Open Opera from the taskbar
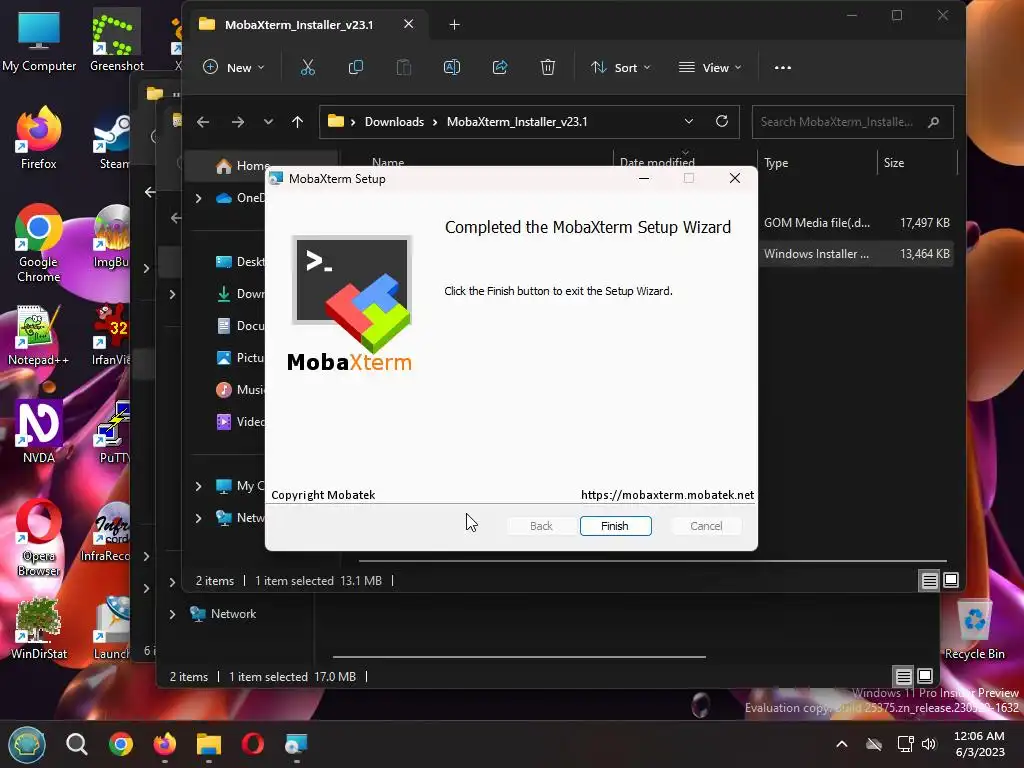This screenshot has height=768, width=1024. pos(253,744)
